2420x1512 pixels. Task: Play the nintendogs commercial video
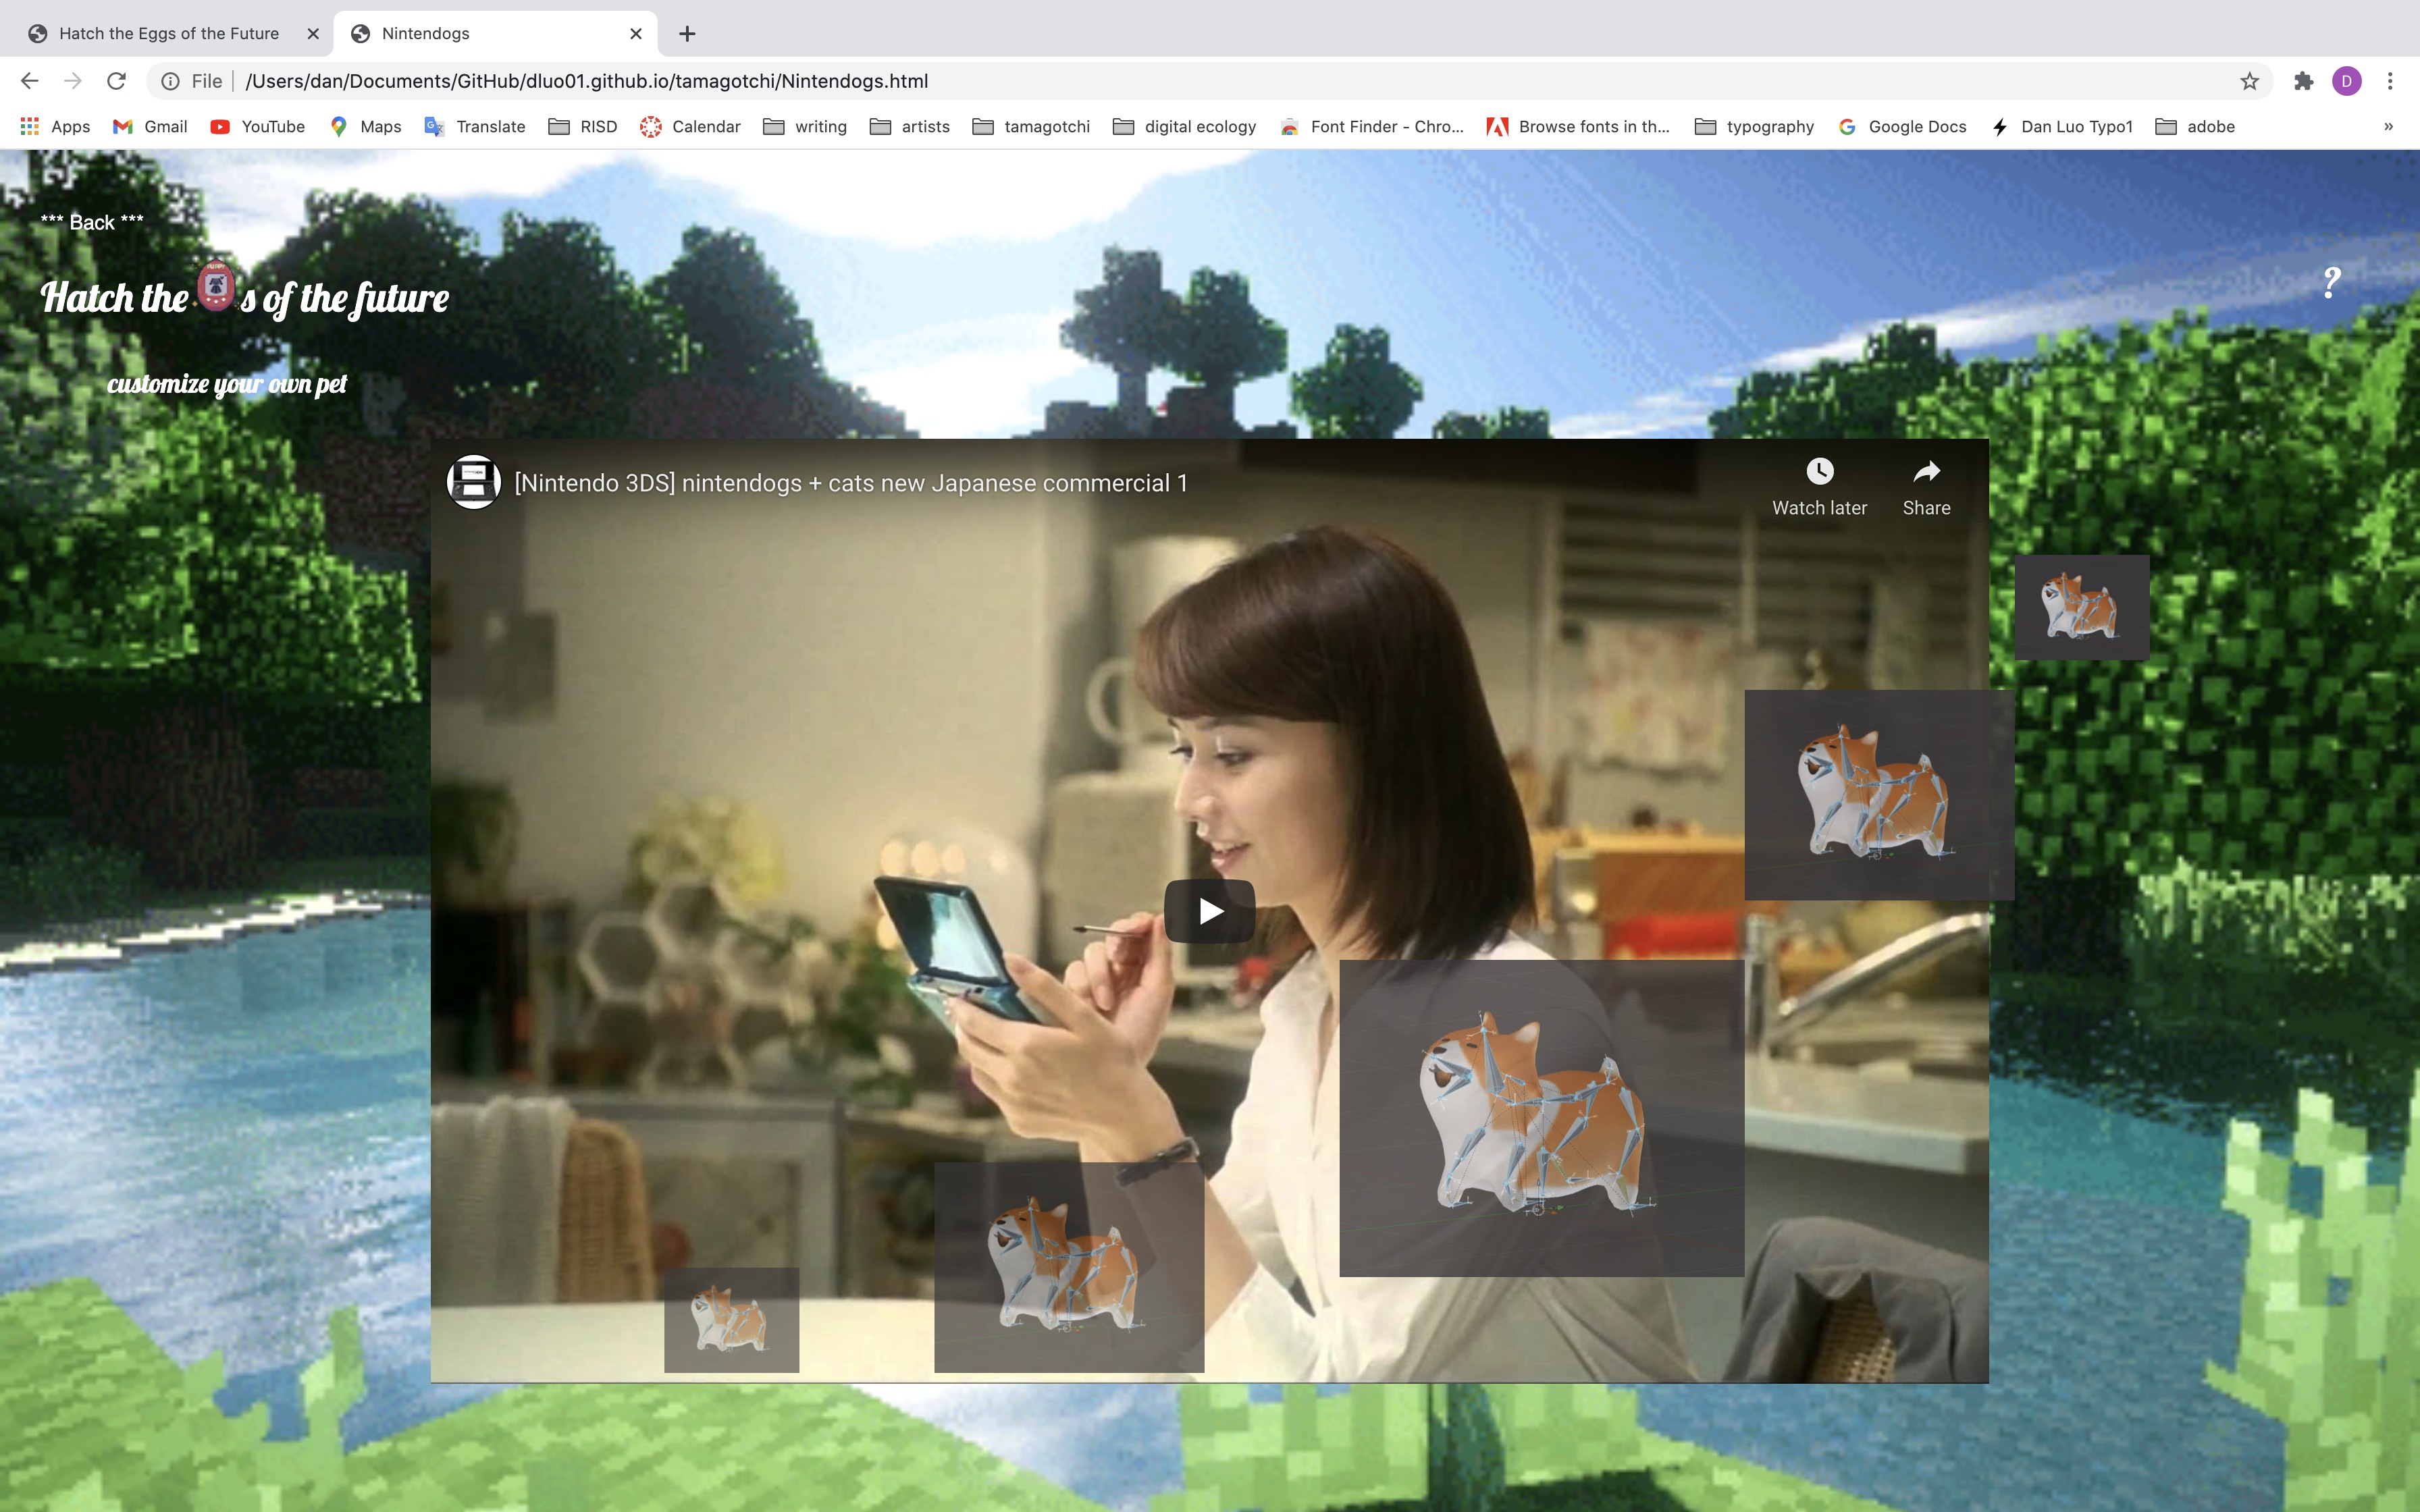tap(1209, 911)
